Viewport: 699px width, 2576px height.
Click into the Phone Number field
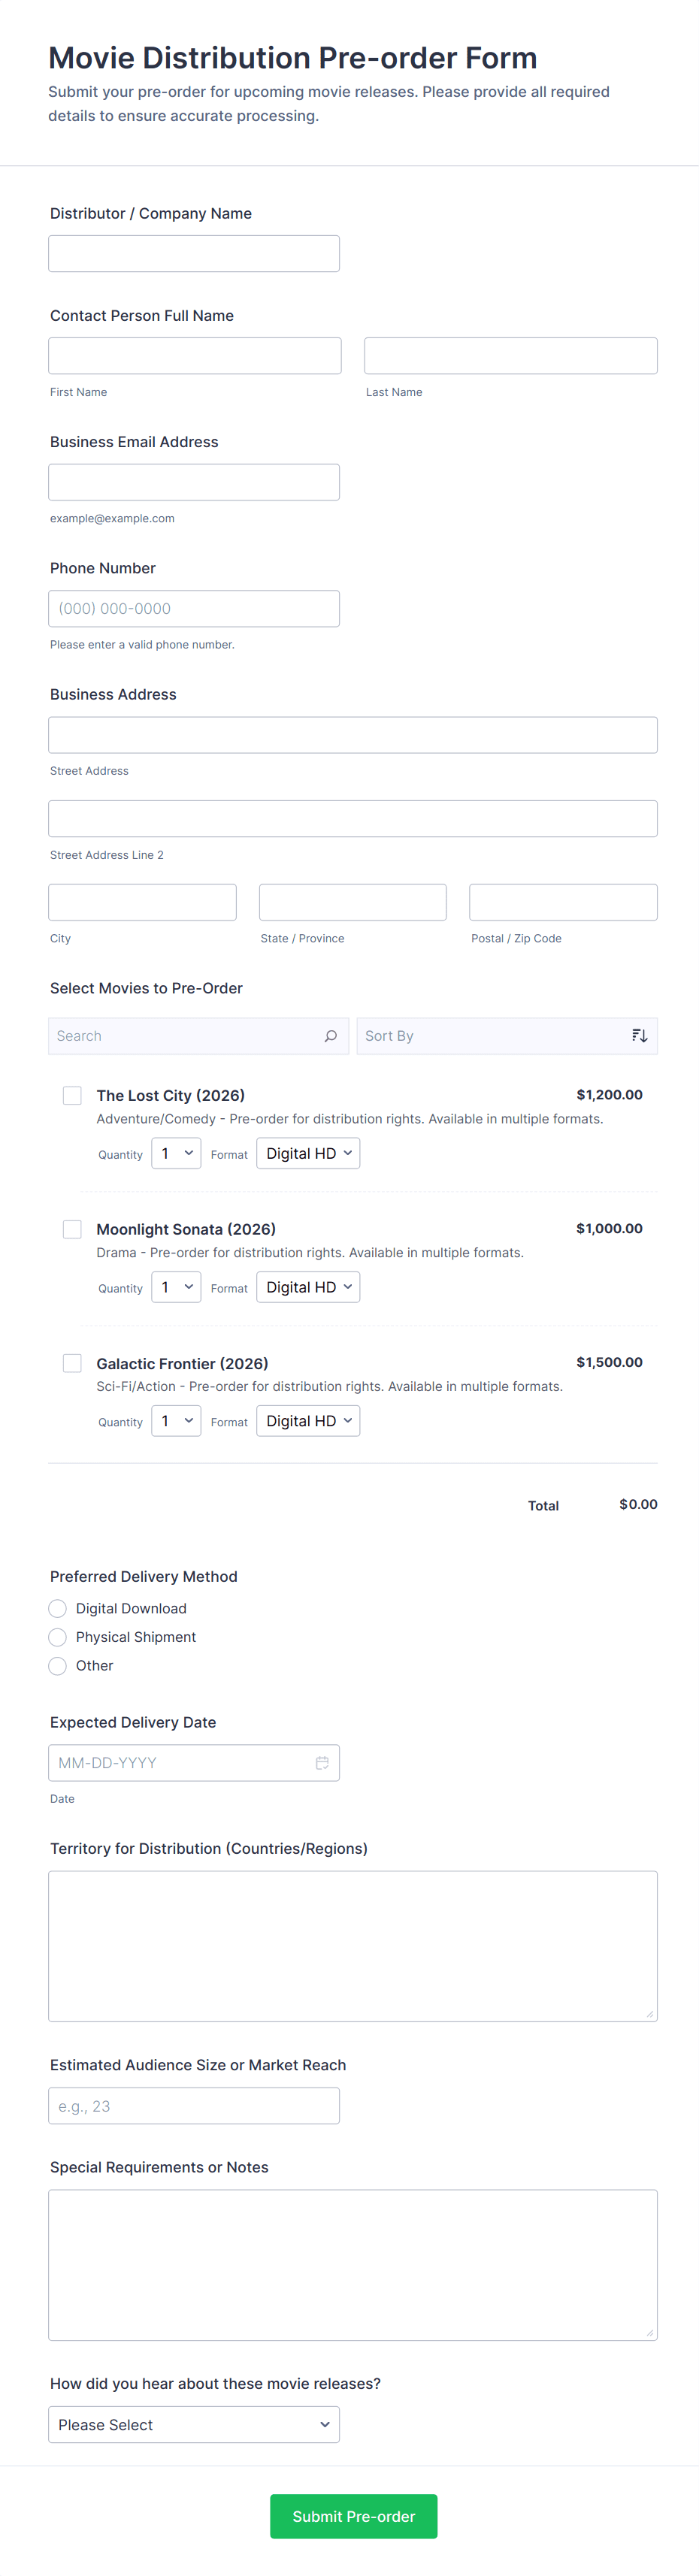coord(194,609)
